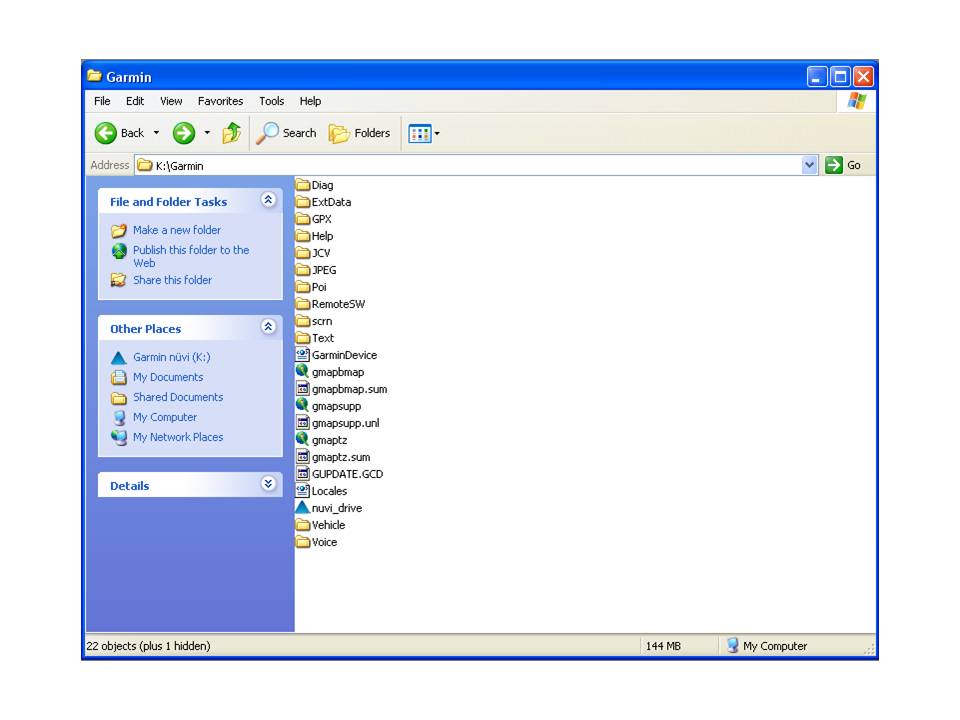Open the Back button history dropdown
Image resolution: width=960 pixels, height=720 pixels.
(157, 133)
